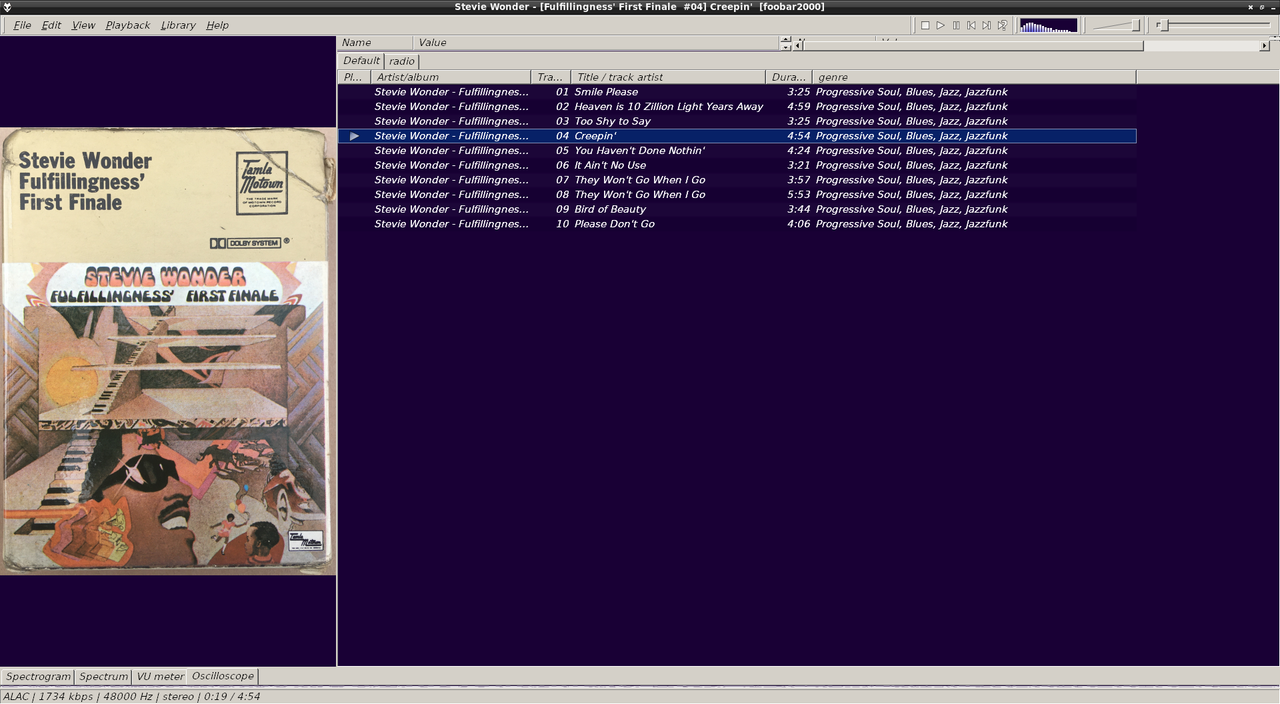Click the volume slider

1116,25
